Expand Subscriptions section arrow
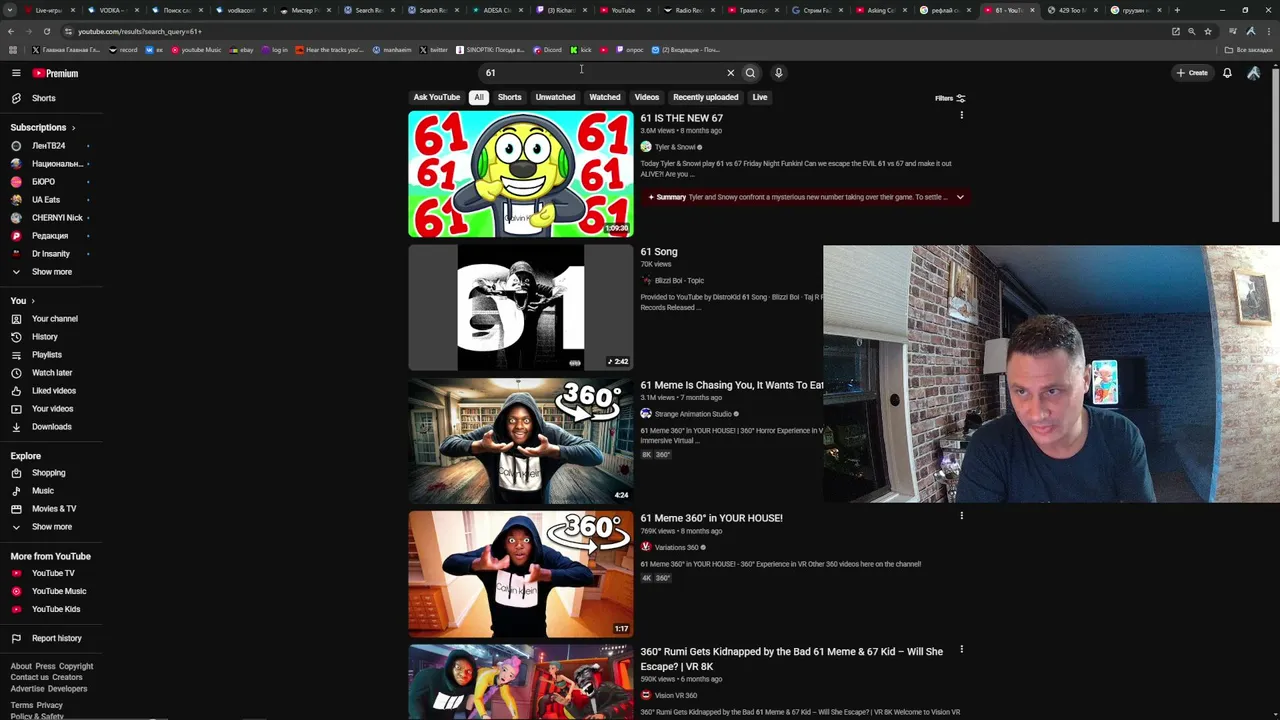This screenshot has width=1280, height=720. pyautogui.click(x=73, y=128)
